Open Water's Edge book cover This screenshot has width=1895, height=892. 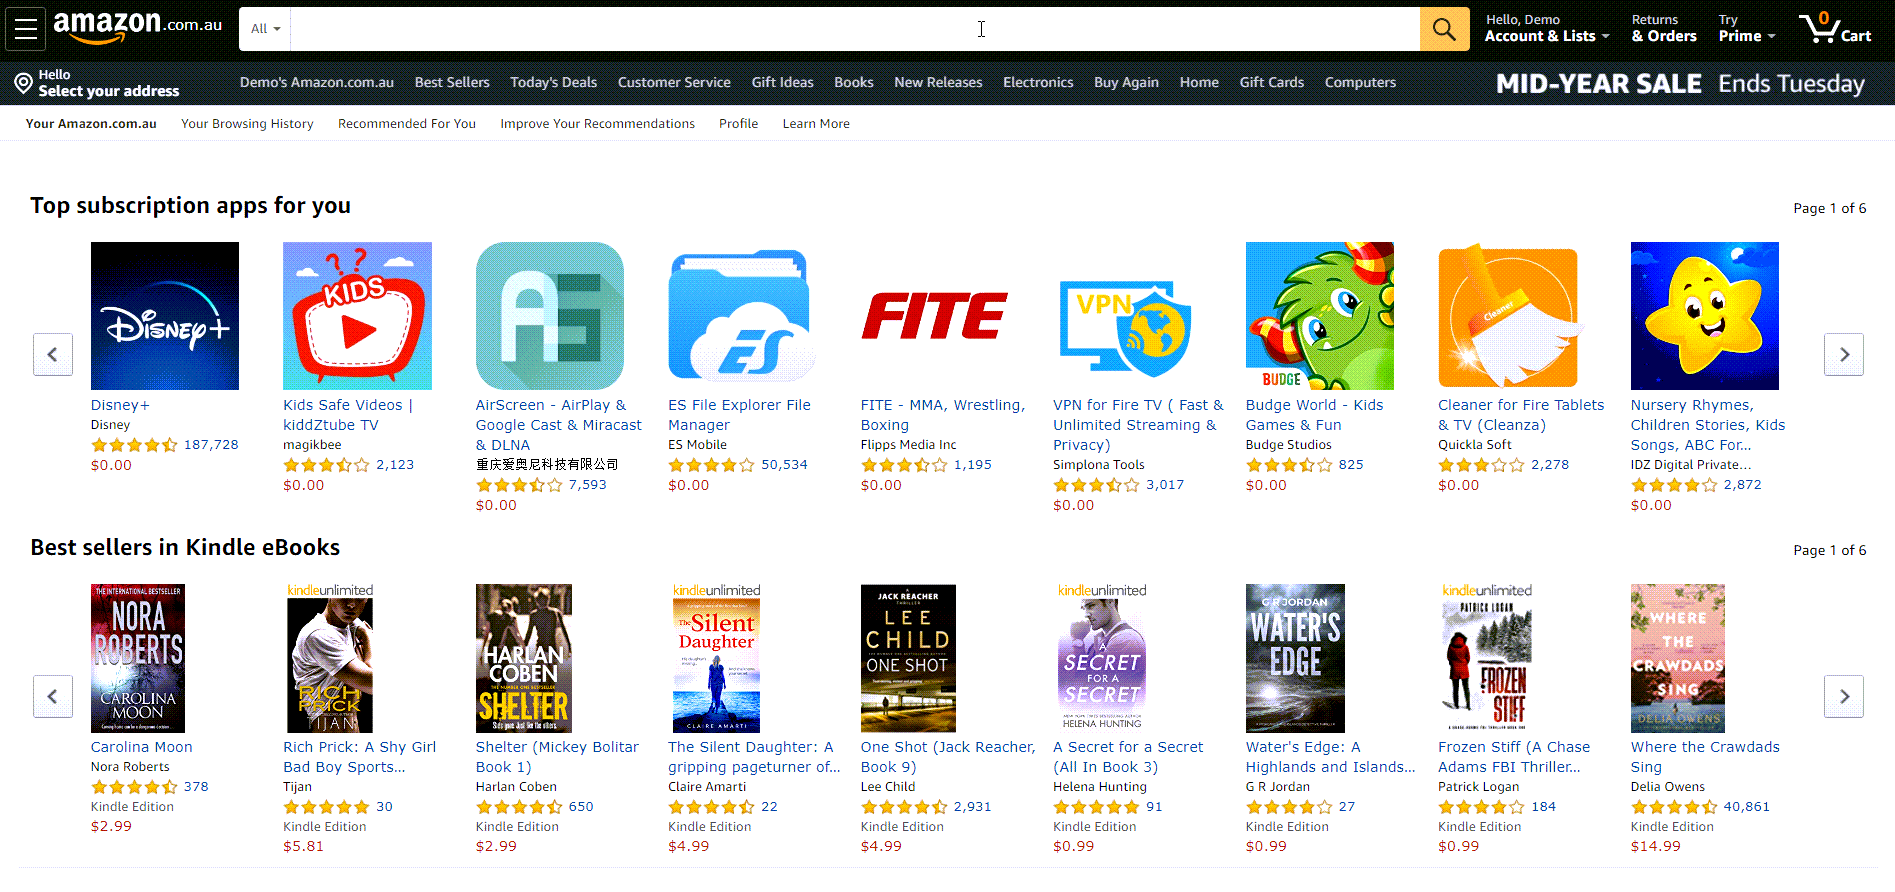(x=1295, y=658)
